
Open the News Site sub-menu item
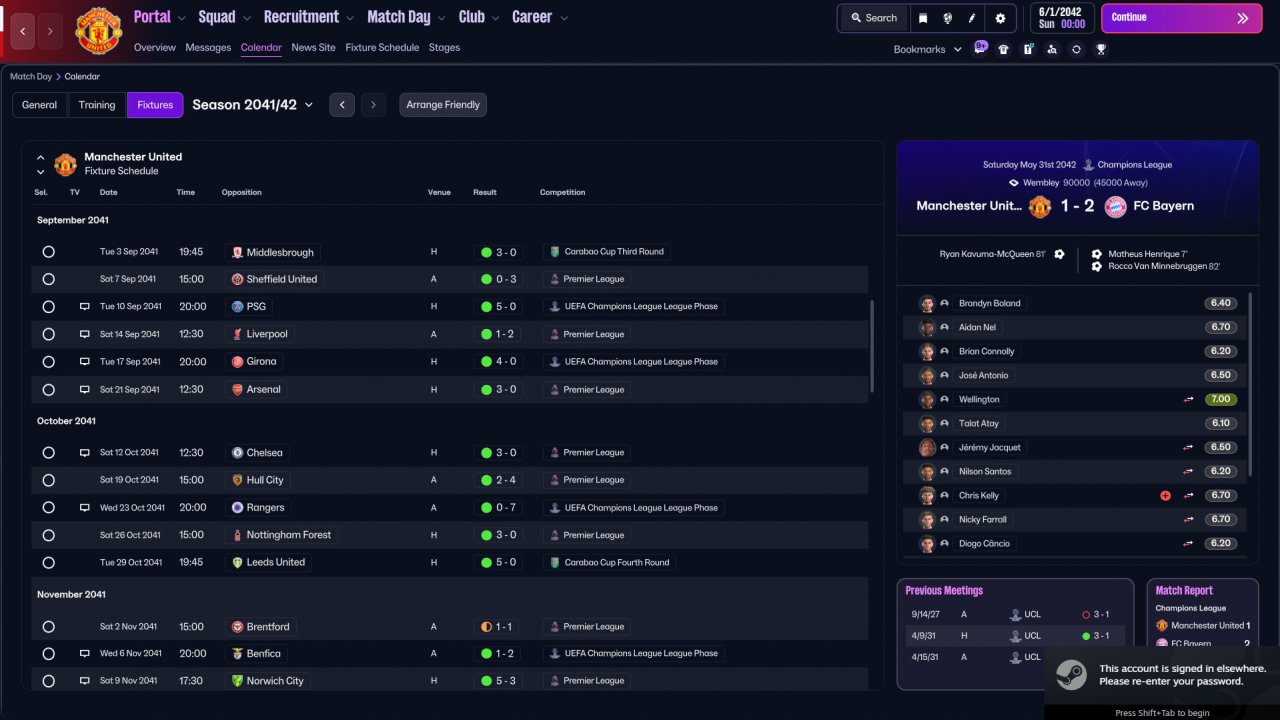(x=314, y=48)
